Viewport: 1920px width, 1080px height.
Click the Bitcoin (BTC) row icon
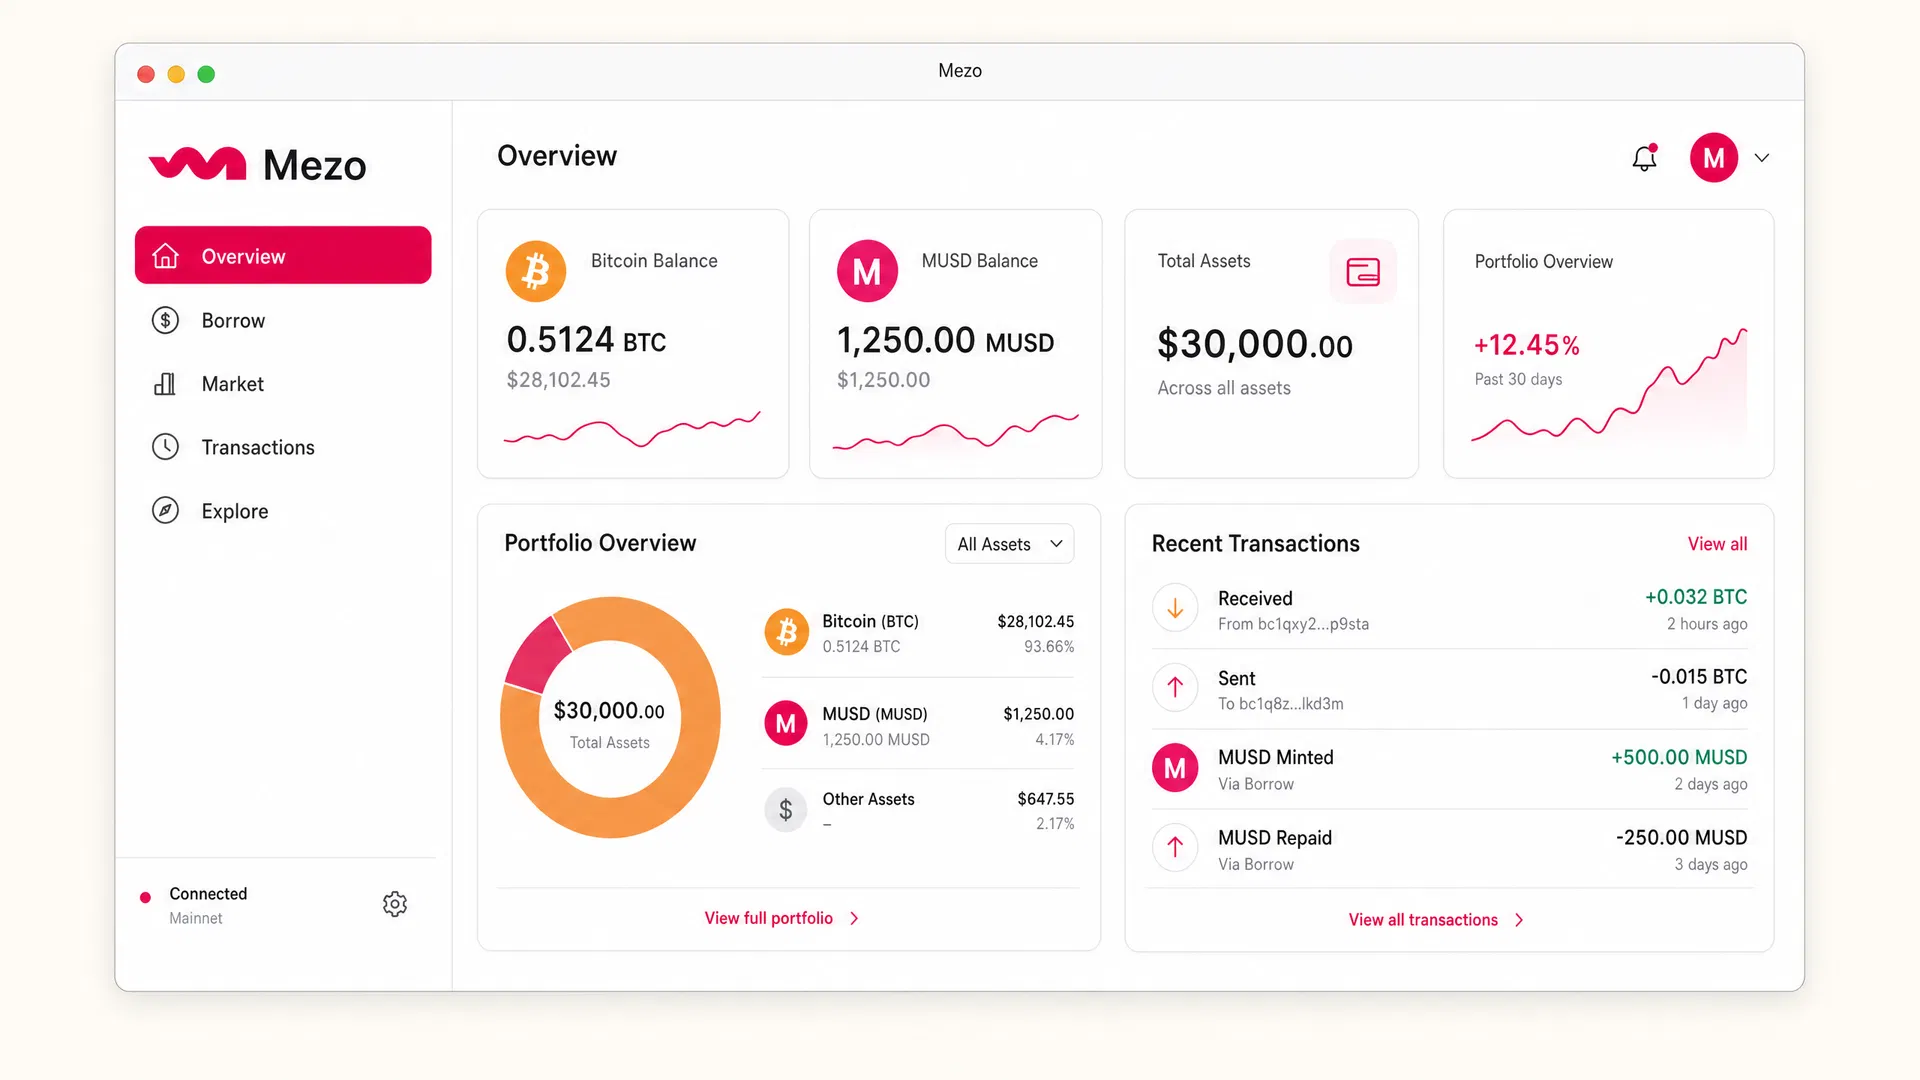pyautogui.click(x=787, y=632)
